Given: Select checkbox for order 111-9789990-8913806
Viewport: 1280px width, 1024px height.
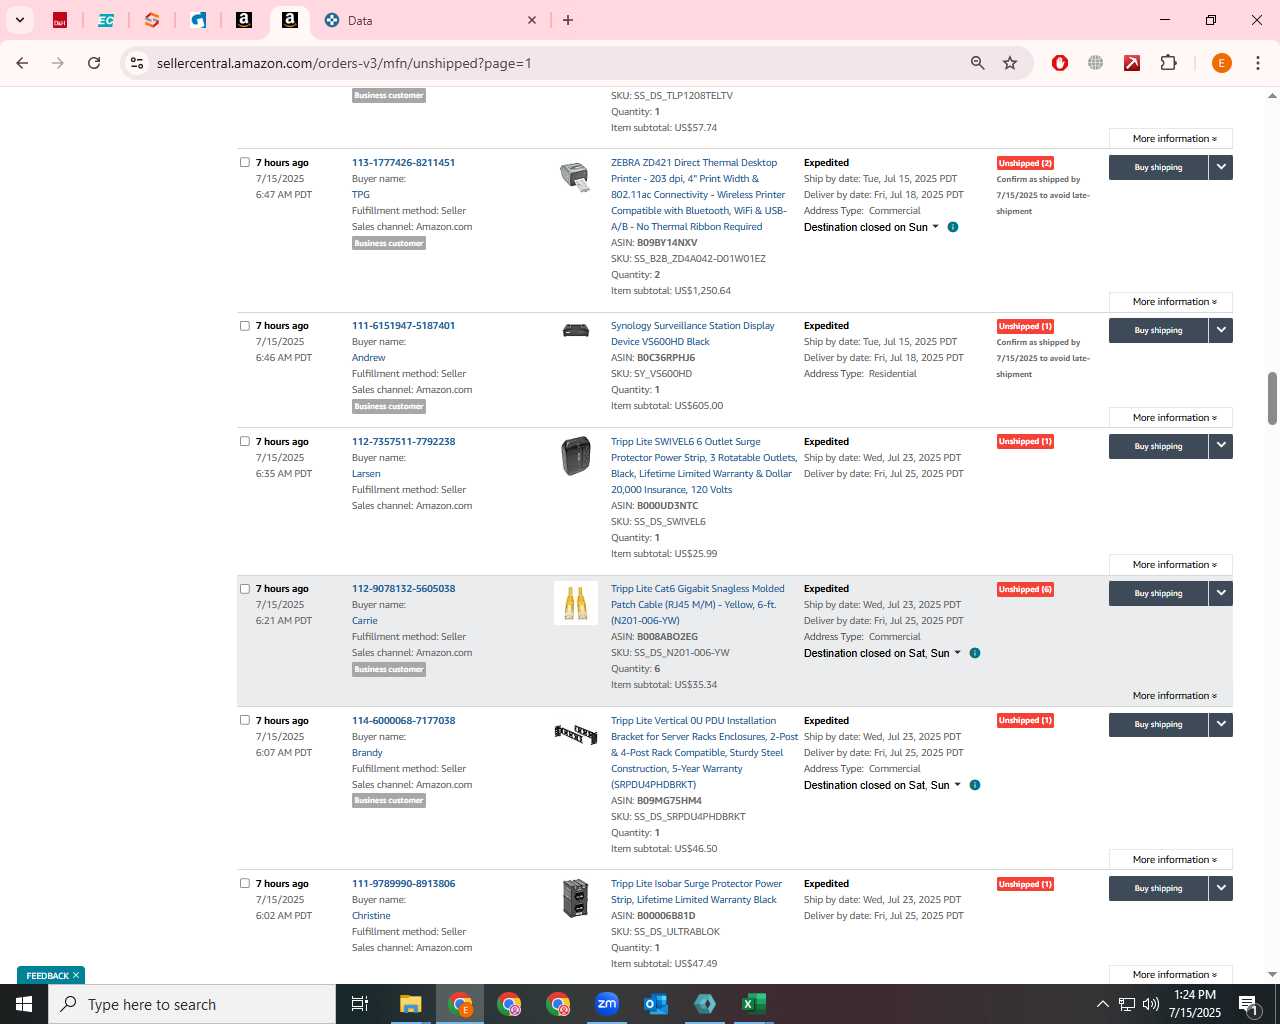Looking at the screenshot, I should point(245,883).
